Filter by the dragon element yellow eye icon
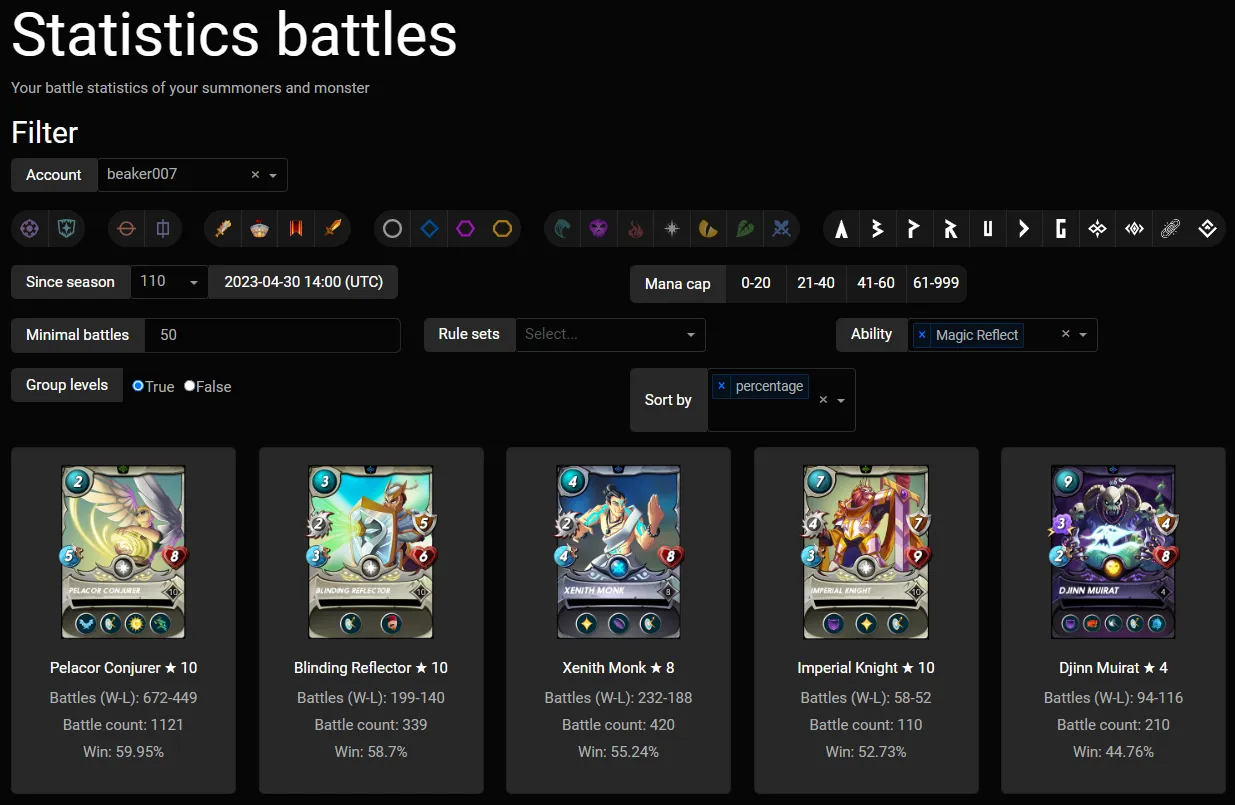The width and height of the screenshot is (1235, 805). [708, 229]
